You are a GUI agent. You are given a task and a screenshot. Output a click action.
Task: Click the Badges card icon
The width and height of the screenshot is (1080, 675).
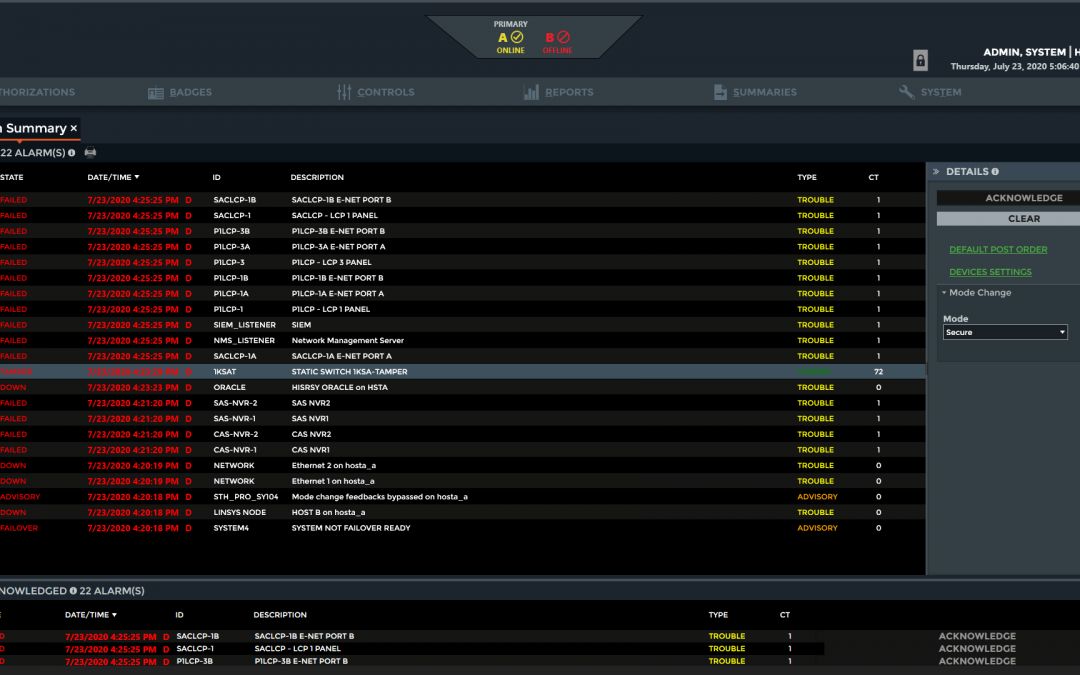tap(156, 93)
